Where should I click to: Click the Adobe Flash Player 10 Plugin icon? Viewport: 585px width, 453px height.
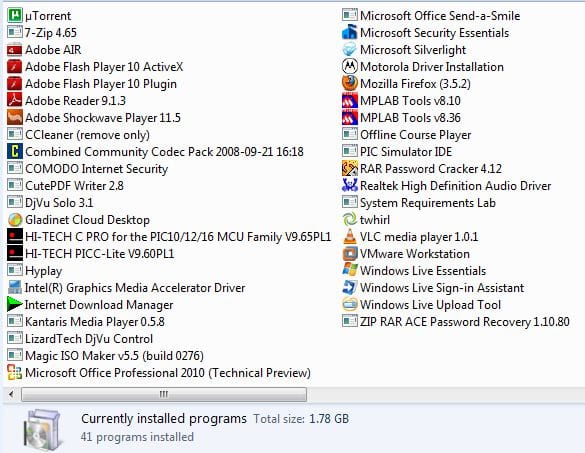(15, 84)
